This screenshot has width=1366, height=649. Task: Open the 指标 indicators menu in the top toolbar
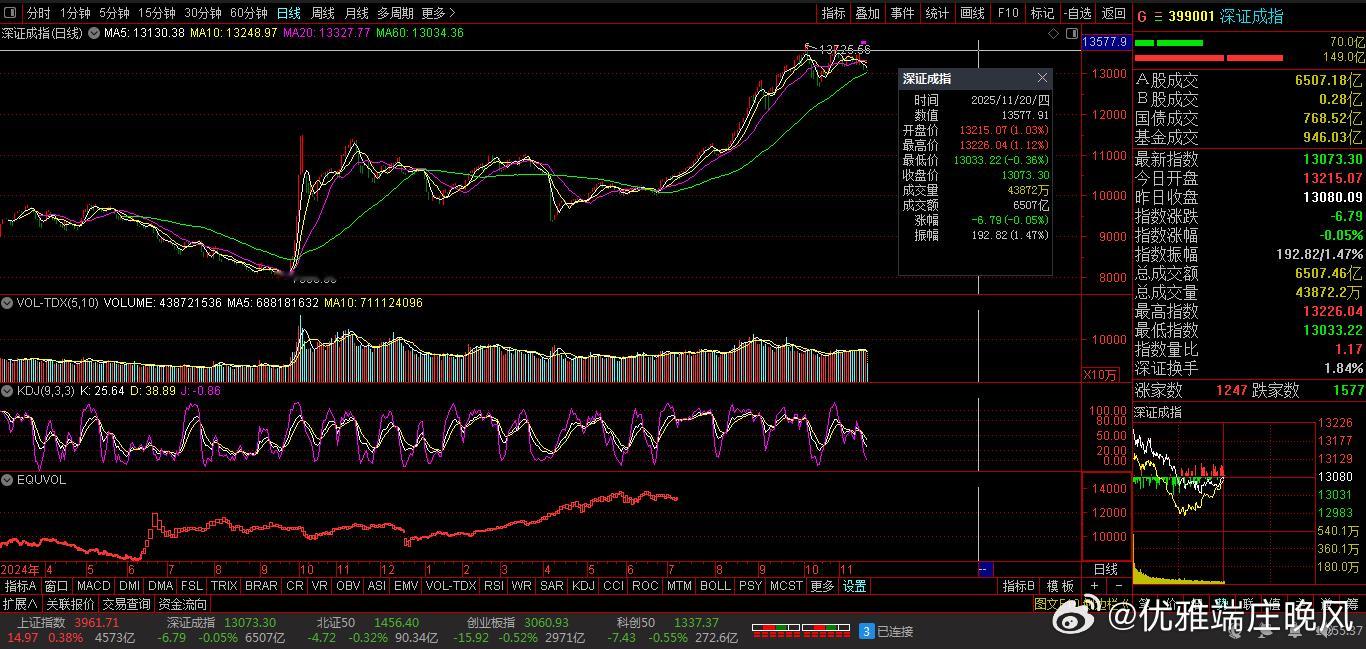point(833,13)
